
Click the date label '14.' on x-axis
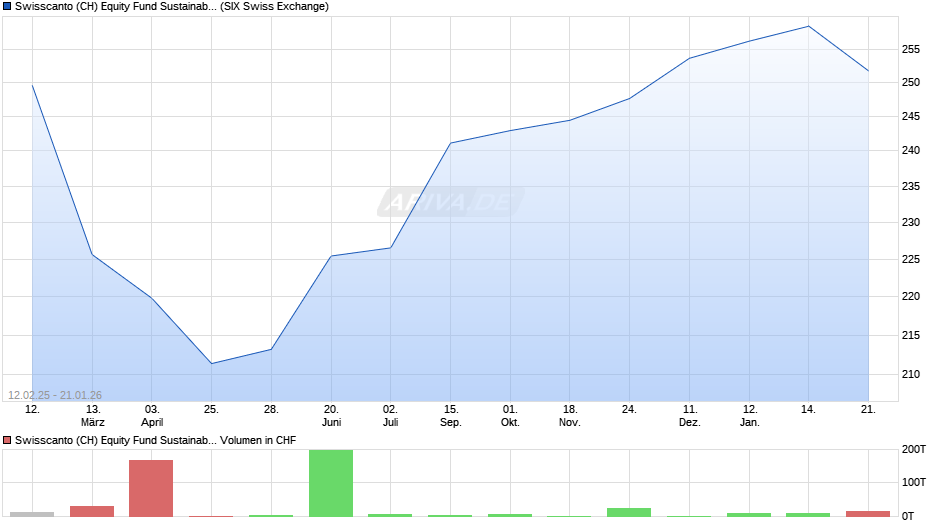(x=808, y=410)
